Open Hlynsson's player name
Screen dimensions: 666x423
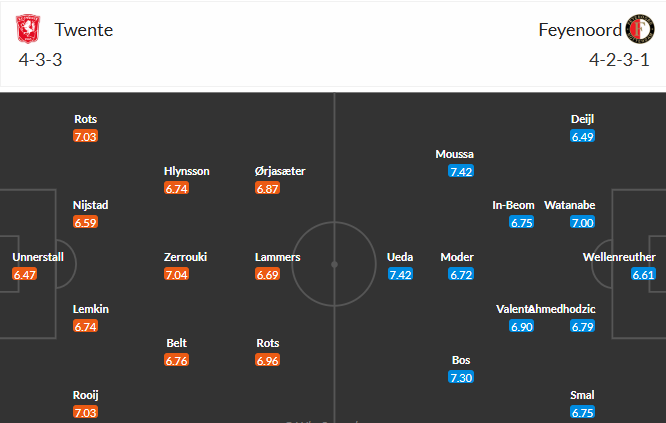pyautogui.click(x=187, y=171)
